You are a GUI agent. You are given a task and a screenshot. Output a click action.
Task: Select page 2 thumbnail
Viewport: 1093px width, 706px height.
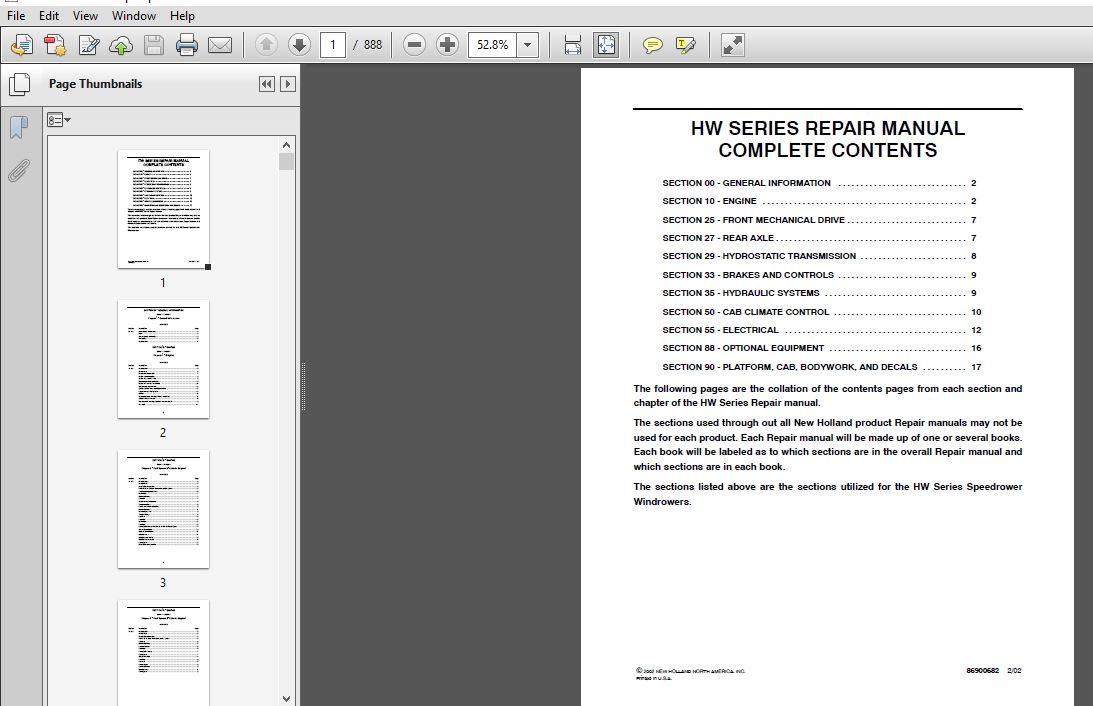pyautogui.click(x=163, y=359)
